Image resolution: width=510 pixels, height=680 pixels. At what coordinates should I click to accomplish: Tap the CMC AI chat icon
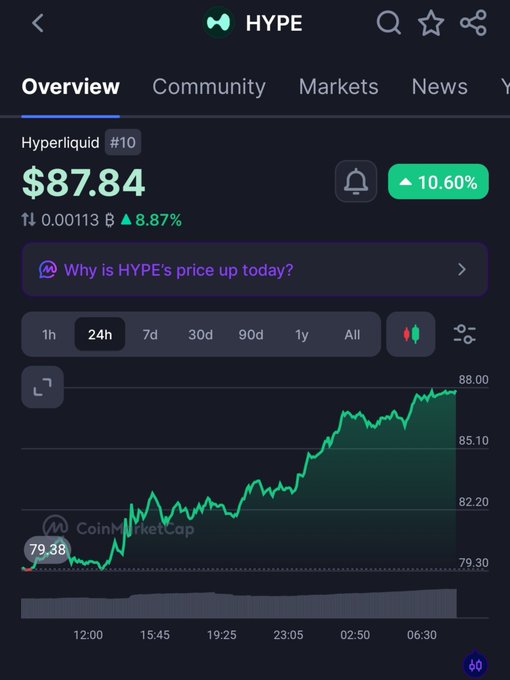coord(48,270)
